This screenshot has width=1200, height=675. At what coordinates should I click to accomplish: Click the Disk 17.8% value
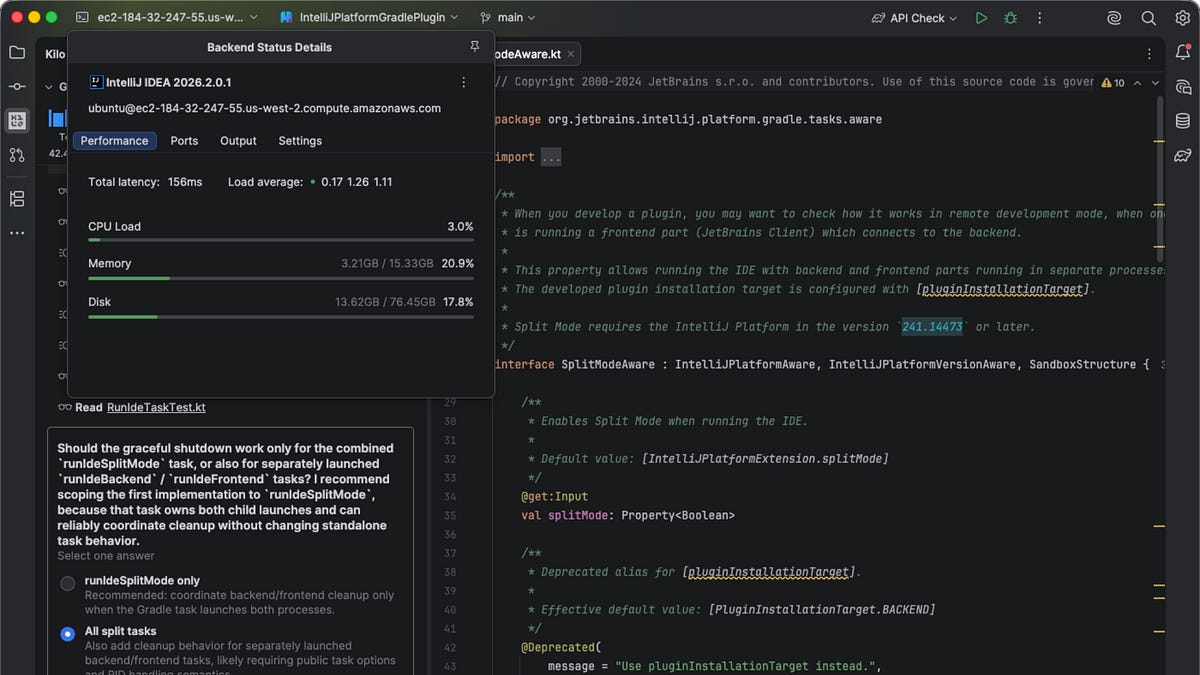(458, 301)
